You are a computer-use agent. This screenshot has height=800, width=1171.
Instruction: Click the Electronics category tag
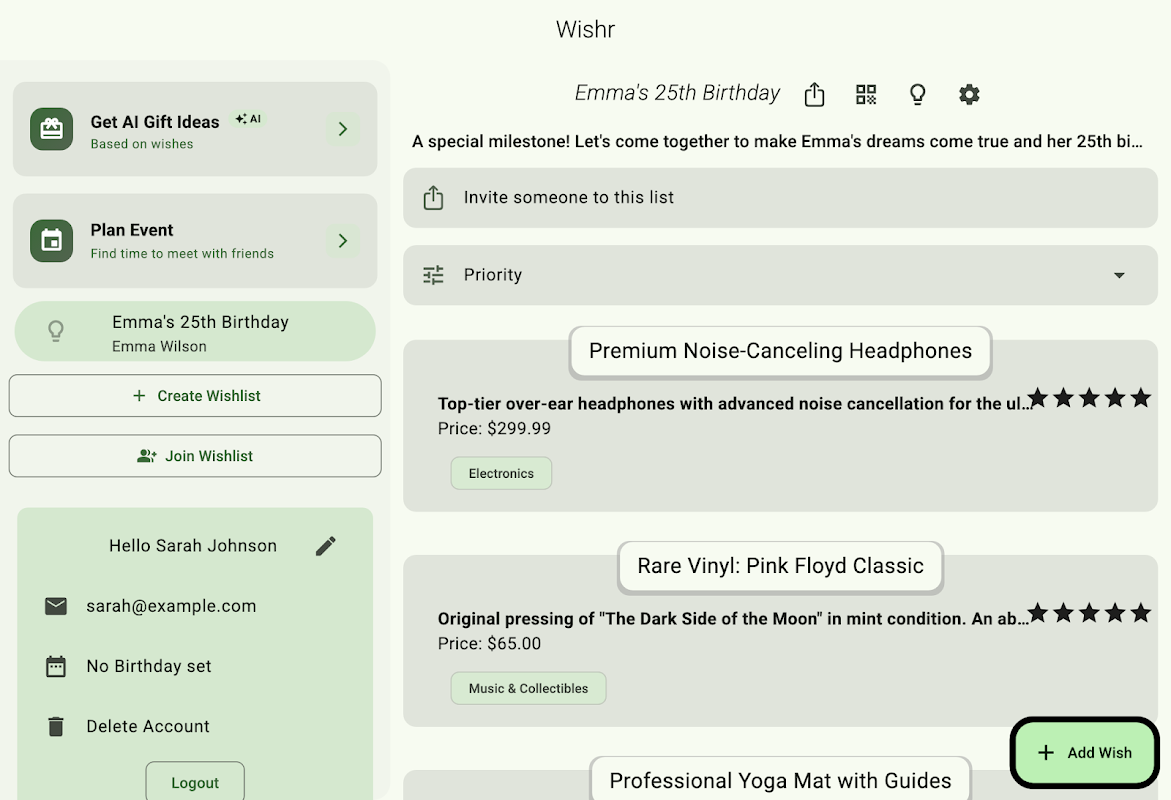[x=501, y=474]
